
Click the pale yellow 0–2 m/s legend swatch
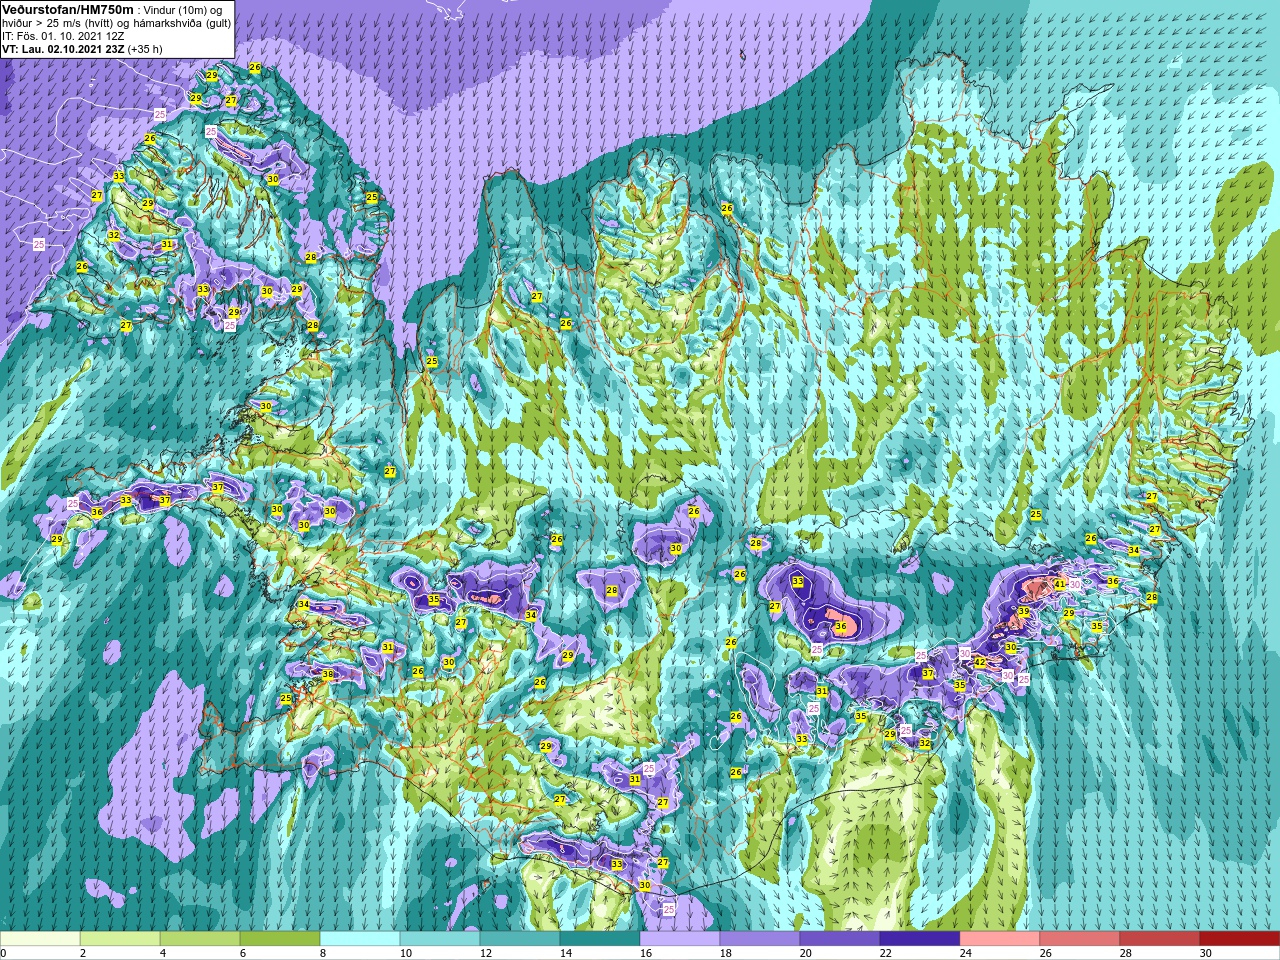point(40,939)
